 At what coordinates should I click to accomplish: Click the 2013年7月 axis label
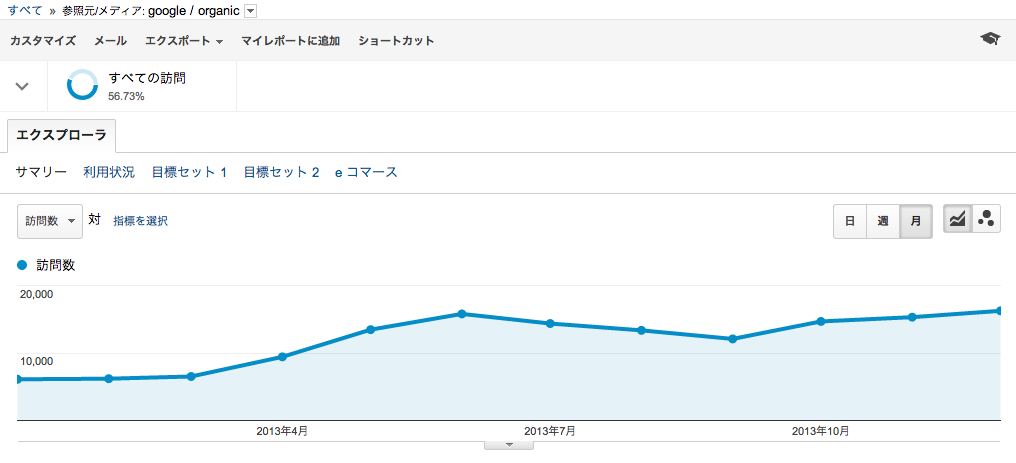[x=549, y=431]
